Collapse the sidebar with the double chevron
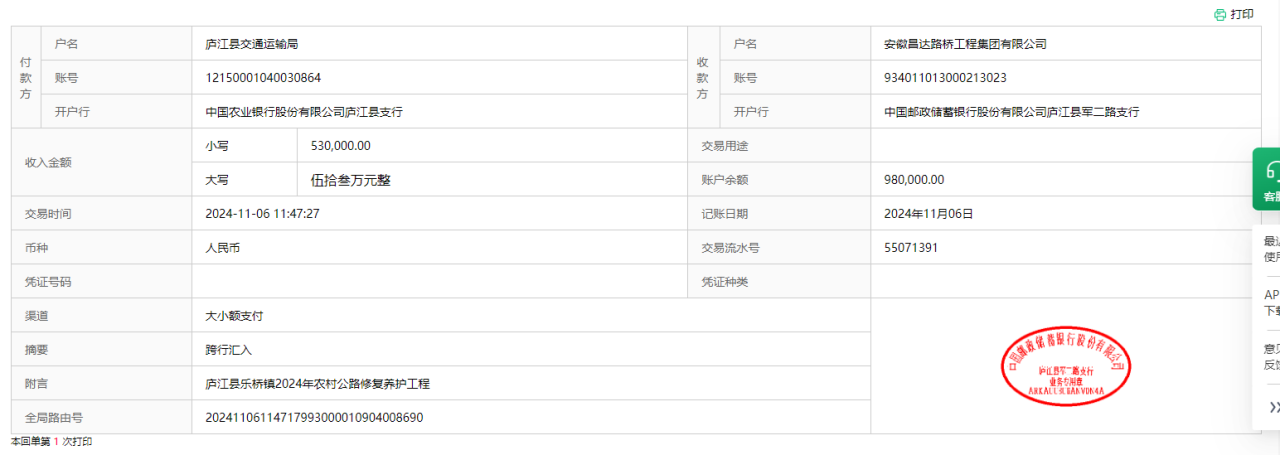This screenshot has width=1280, height=455. 1273,407
